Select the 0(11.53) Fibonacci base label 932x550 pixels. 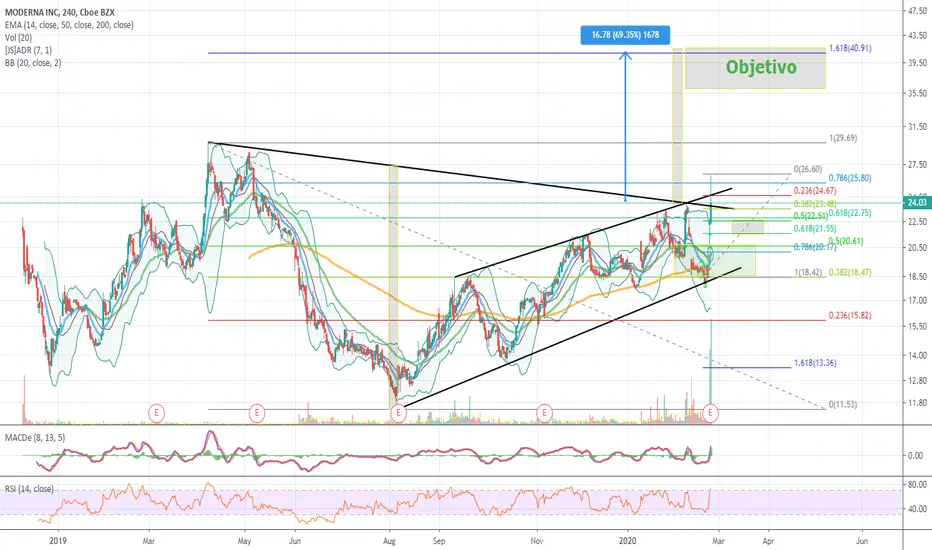point(843,405)
